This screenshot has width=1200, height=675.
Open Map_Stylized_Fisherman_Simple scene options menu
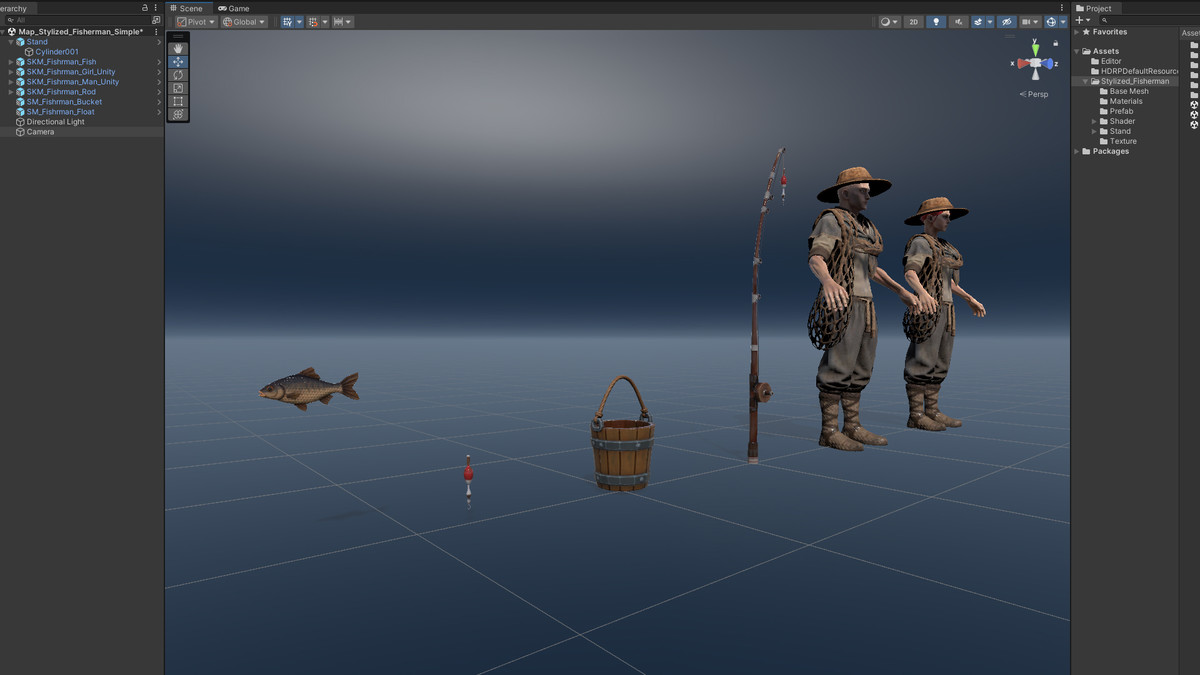coord(156,32)
